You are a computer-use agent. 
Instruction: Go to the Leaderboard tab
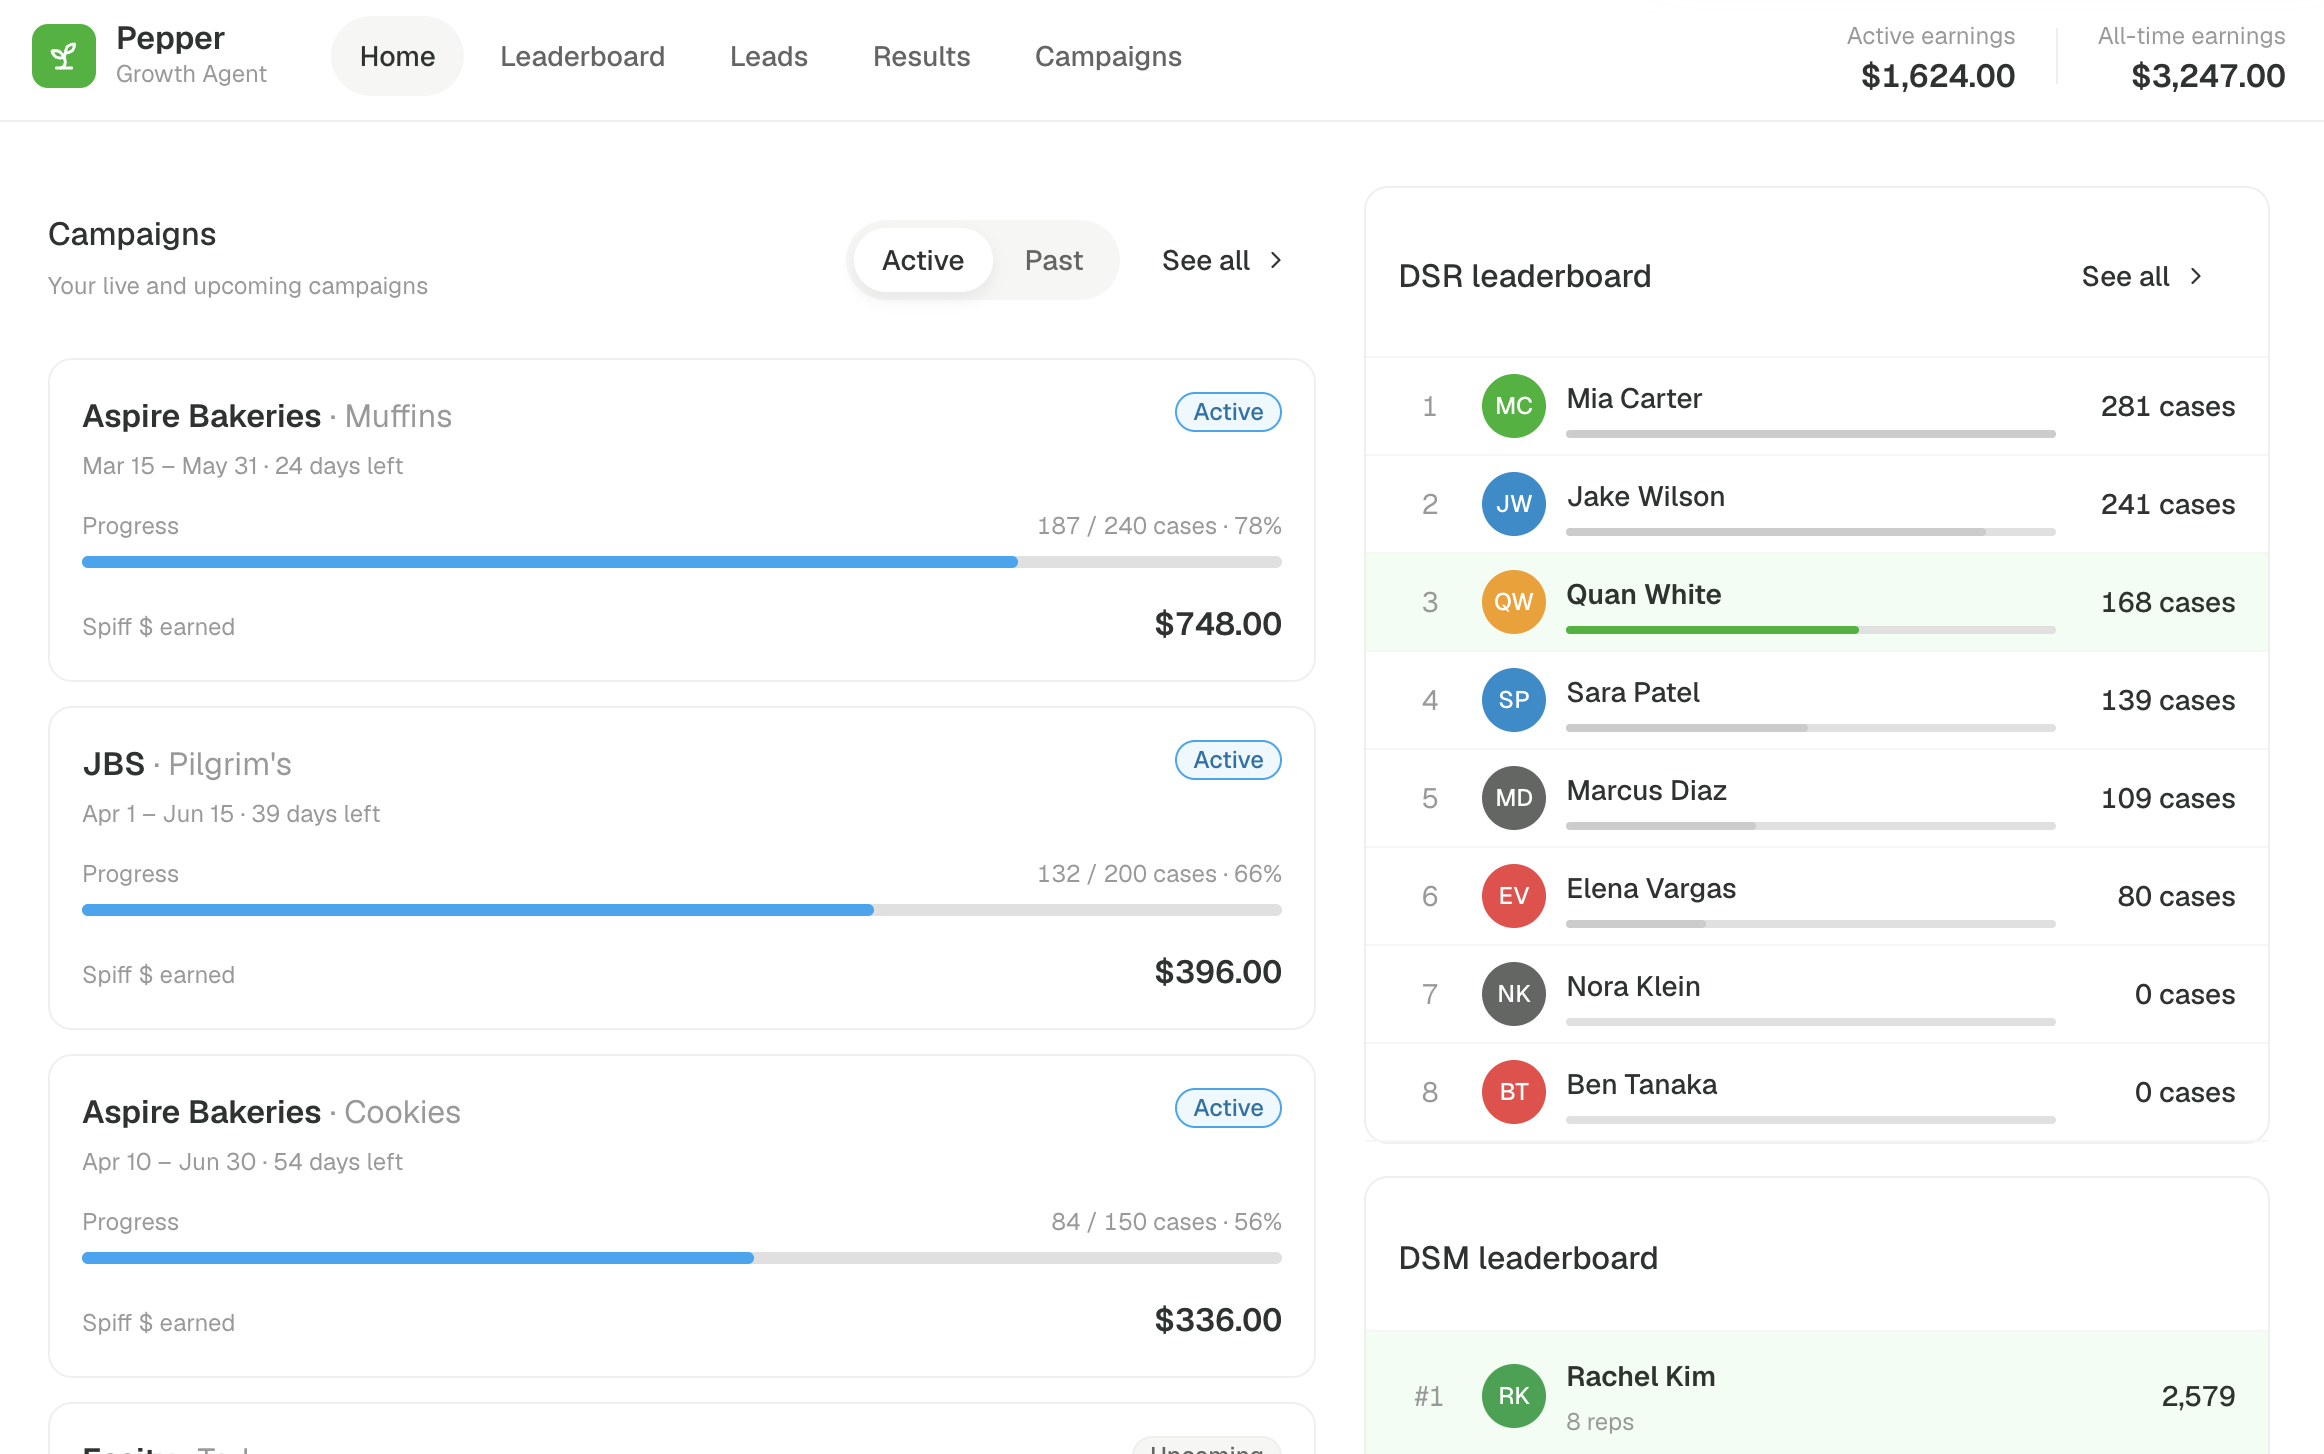tap(582, 56)
